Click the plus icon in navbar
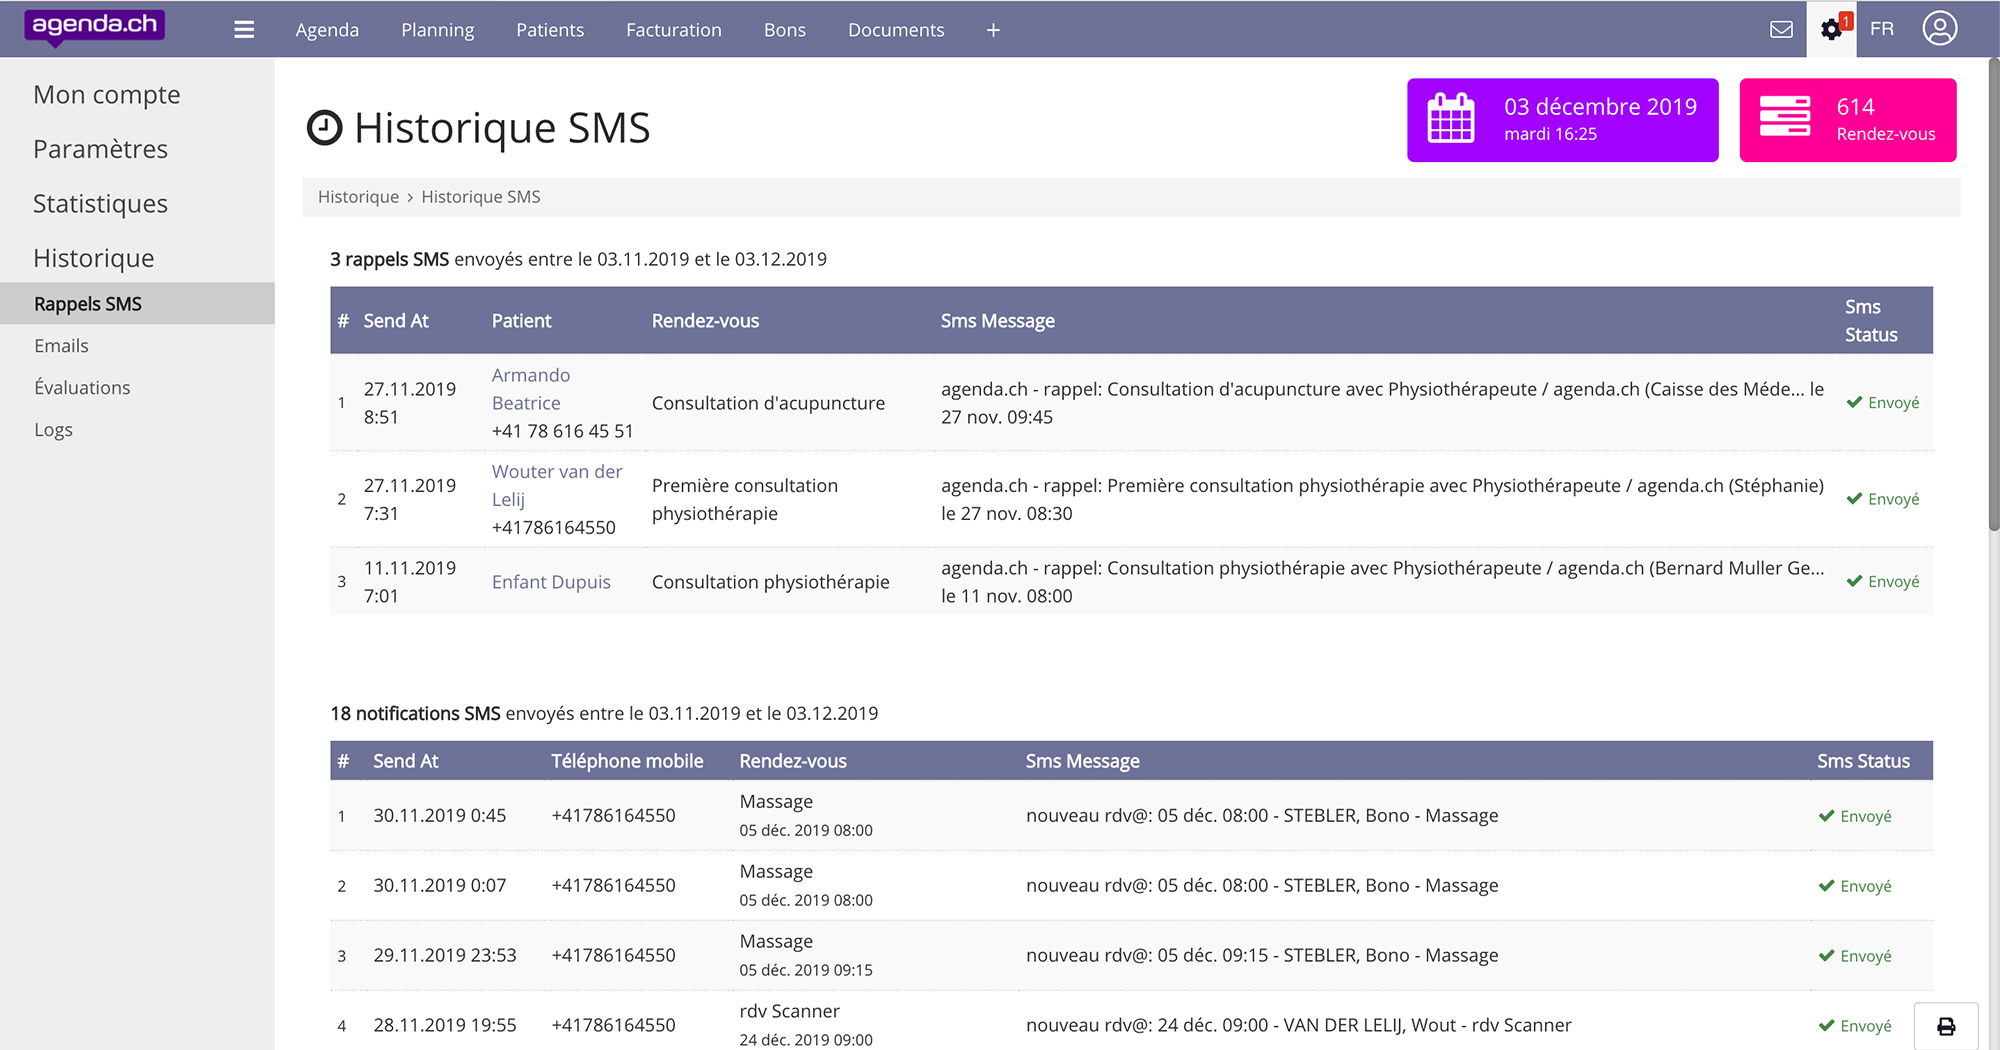Screen dimensions: 2000x1050 (993, 30)
